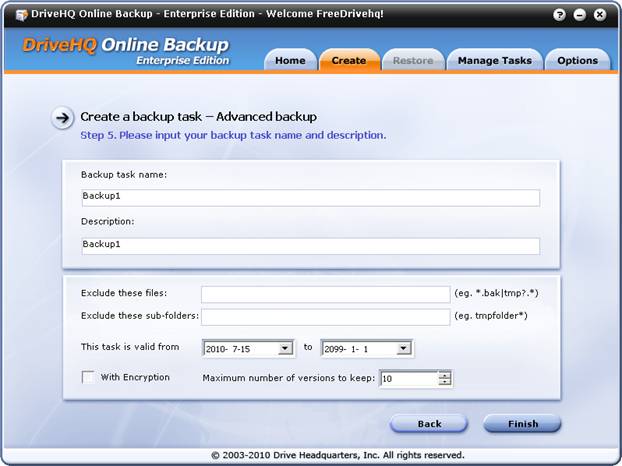Decrease maximum versions with down arrow
Viewport: 622px width, 466px height.
coord(445,383)
